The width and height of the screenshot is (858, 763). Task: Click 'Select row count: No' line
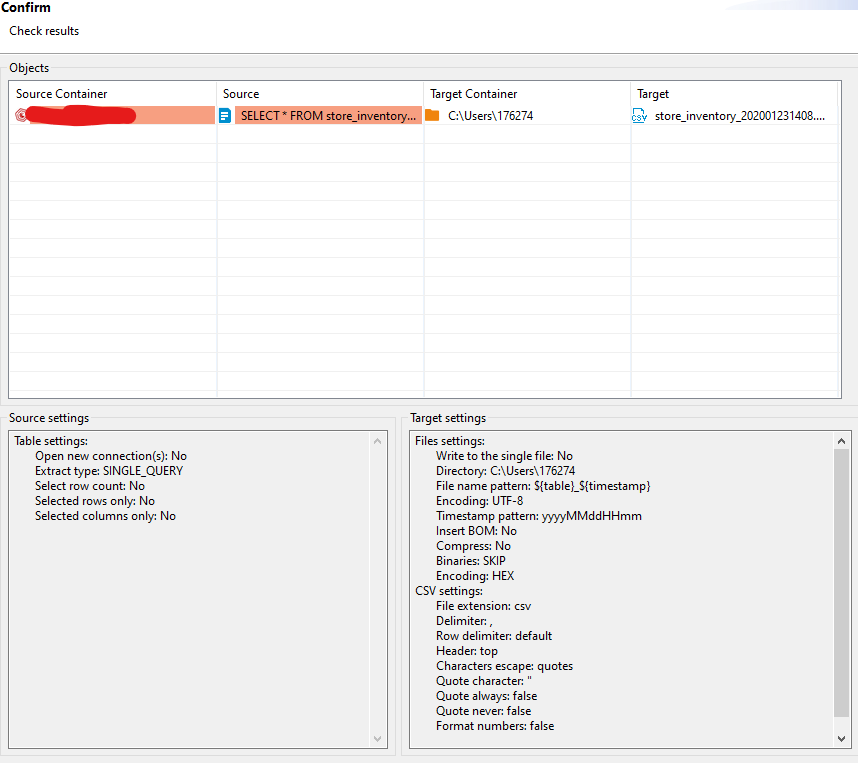click(90, 486)
